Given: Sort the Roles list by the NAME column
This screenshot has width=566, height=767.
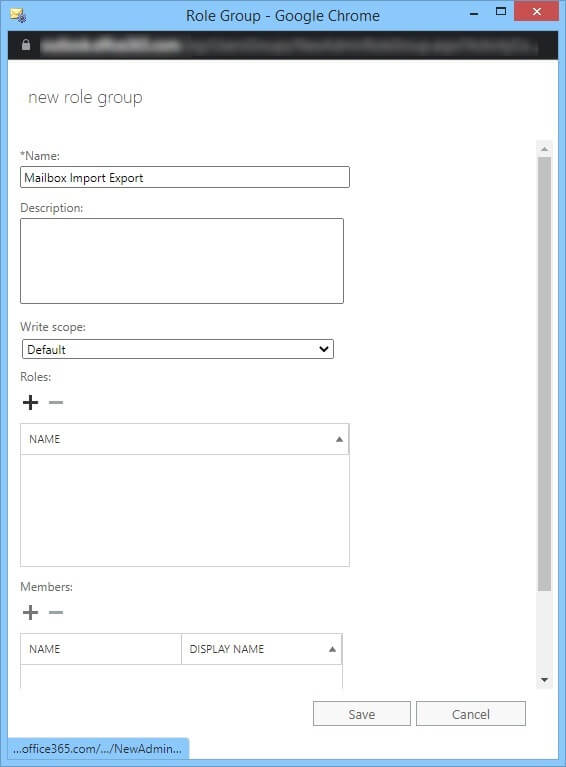Looking at the screenshot, I should pos(184,439).
